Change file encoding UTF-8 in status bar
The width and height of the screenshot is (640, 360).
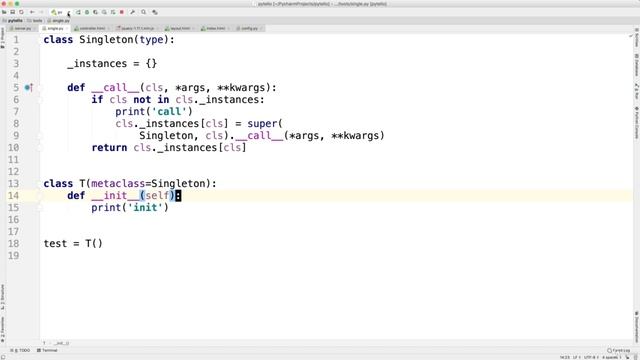[x=591, y=357]
